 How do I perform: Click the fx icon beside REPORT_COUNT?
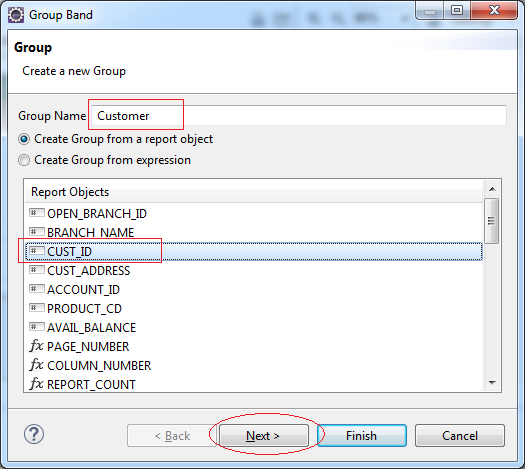[x=36, y=384]
